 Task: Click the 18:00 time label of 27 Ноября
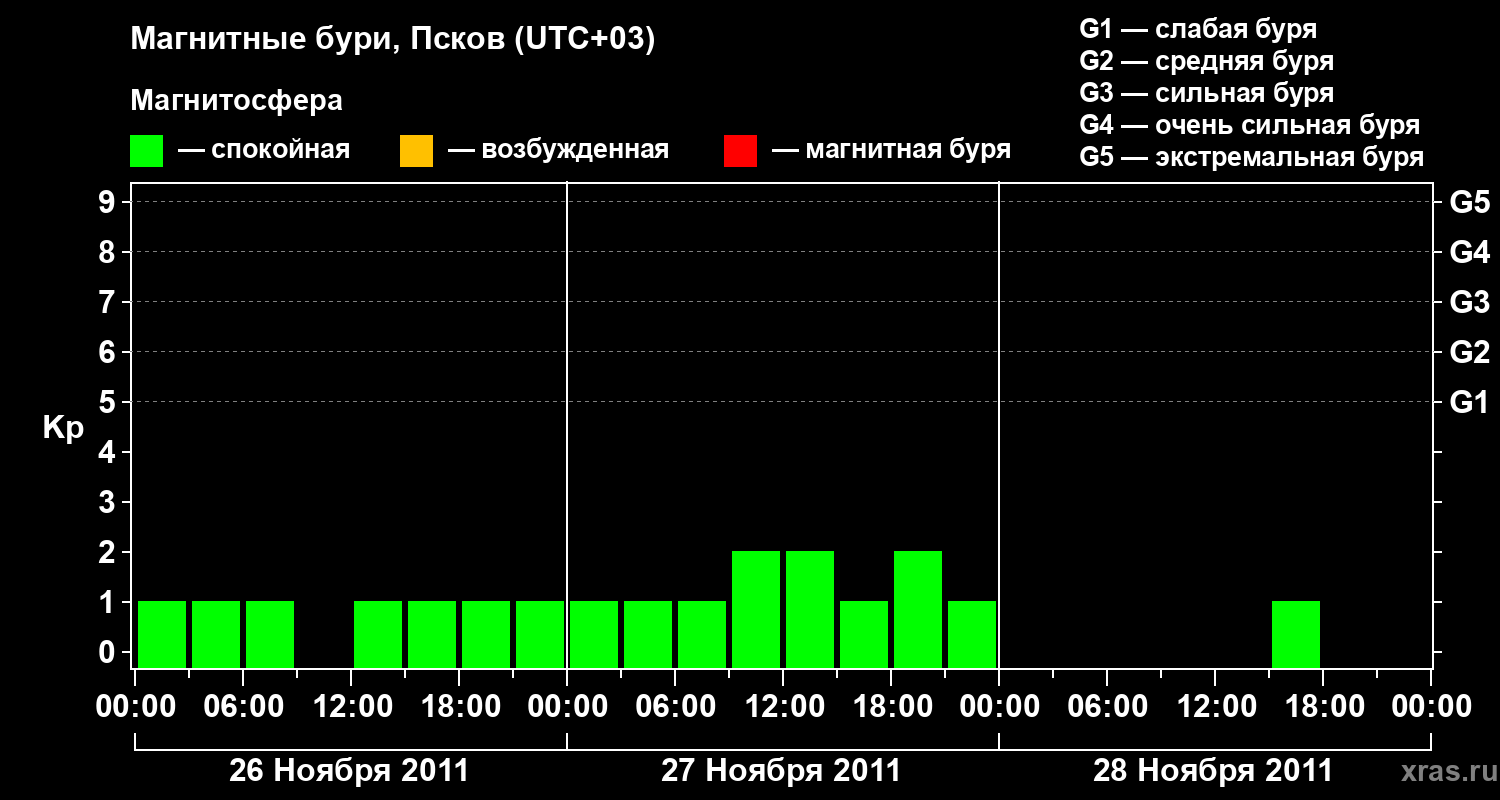pos(891,707)
